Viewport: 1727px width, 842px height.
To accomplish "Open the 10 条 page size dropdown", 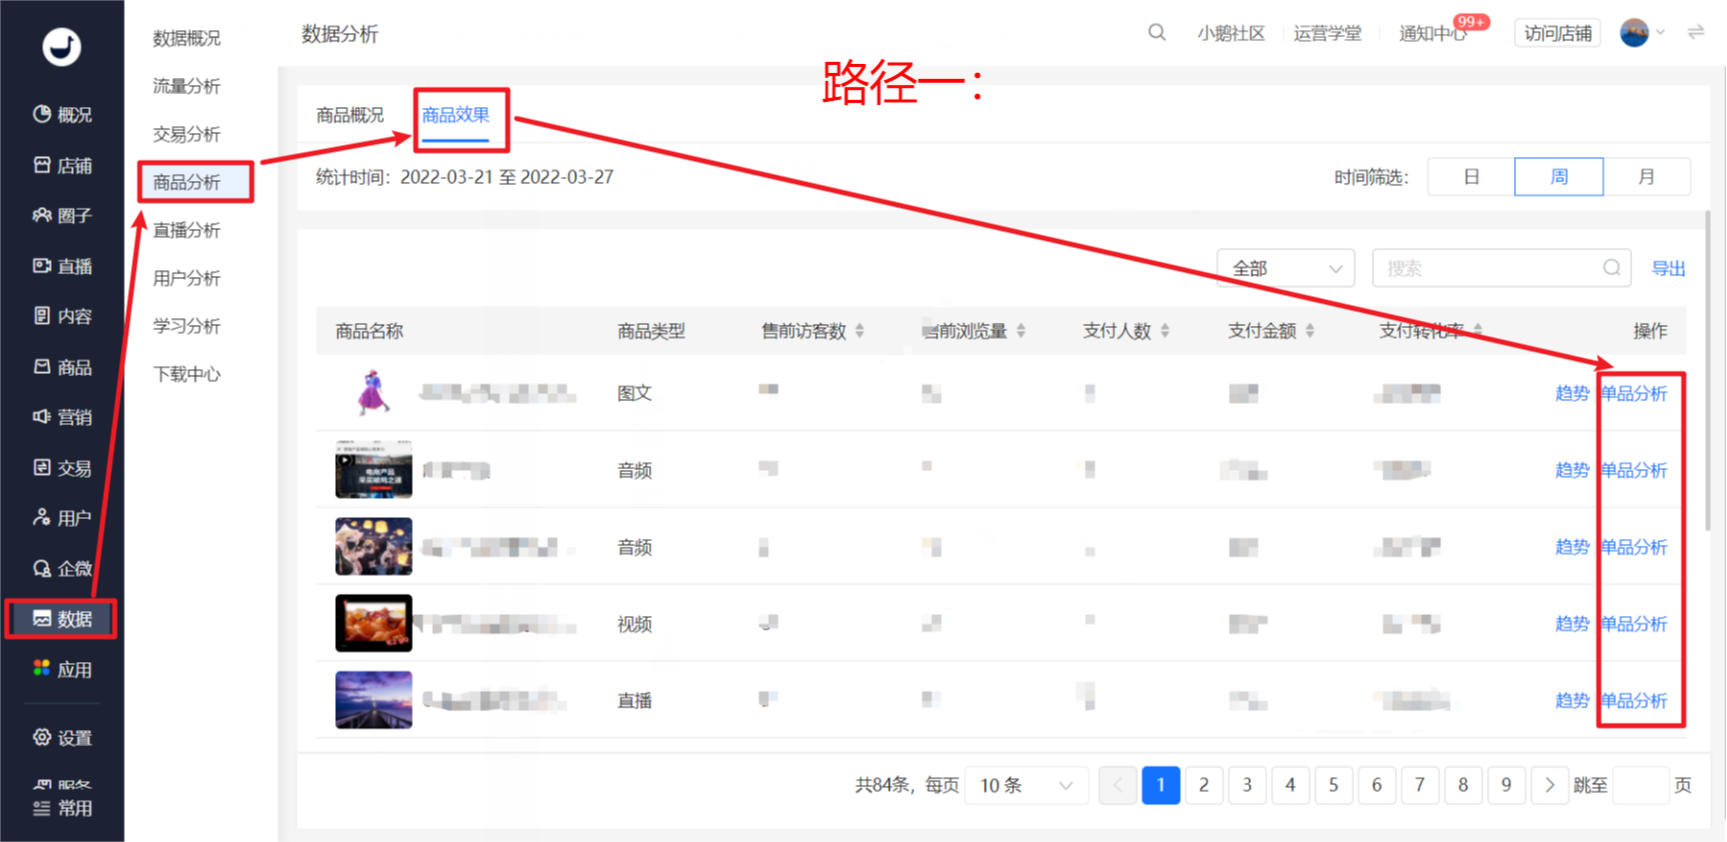I will [1026, 785].
